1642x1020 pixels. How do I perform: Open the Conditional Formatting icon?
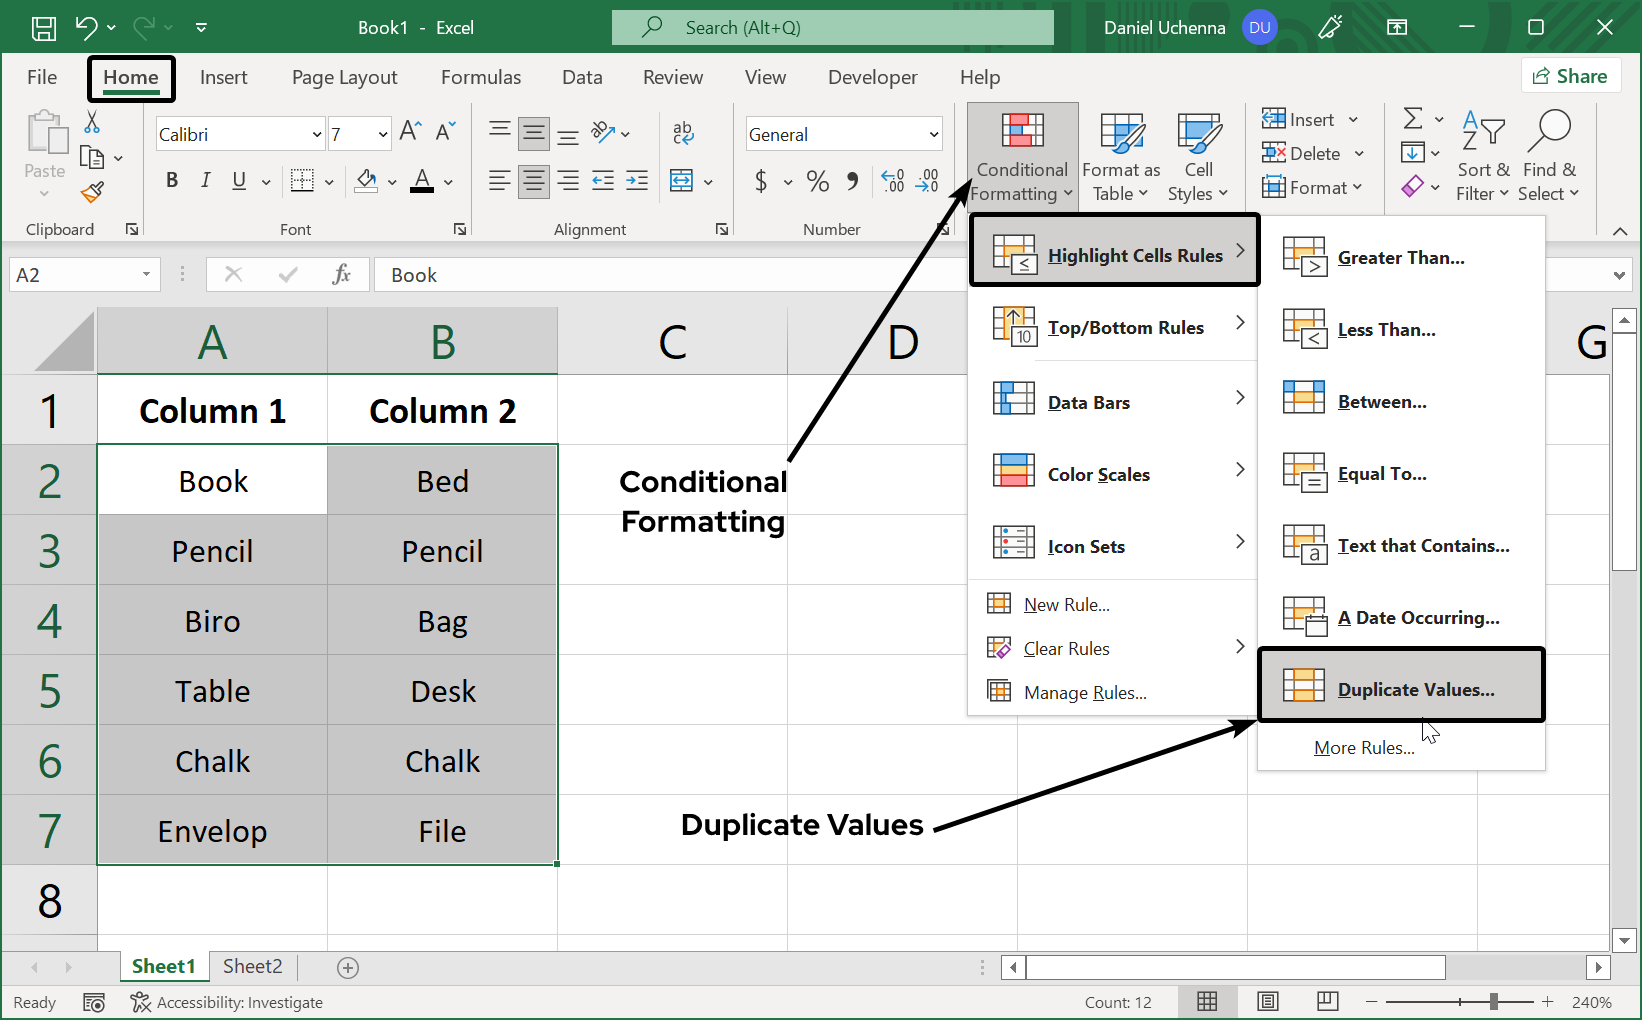1020,155
